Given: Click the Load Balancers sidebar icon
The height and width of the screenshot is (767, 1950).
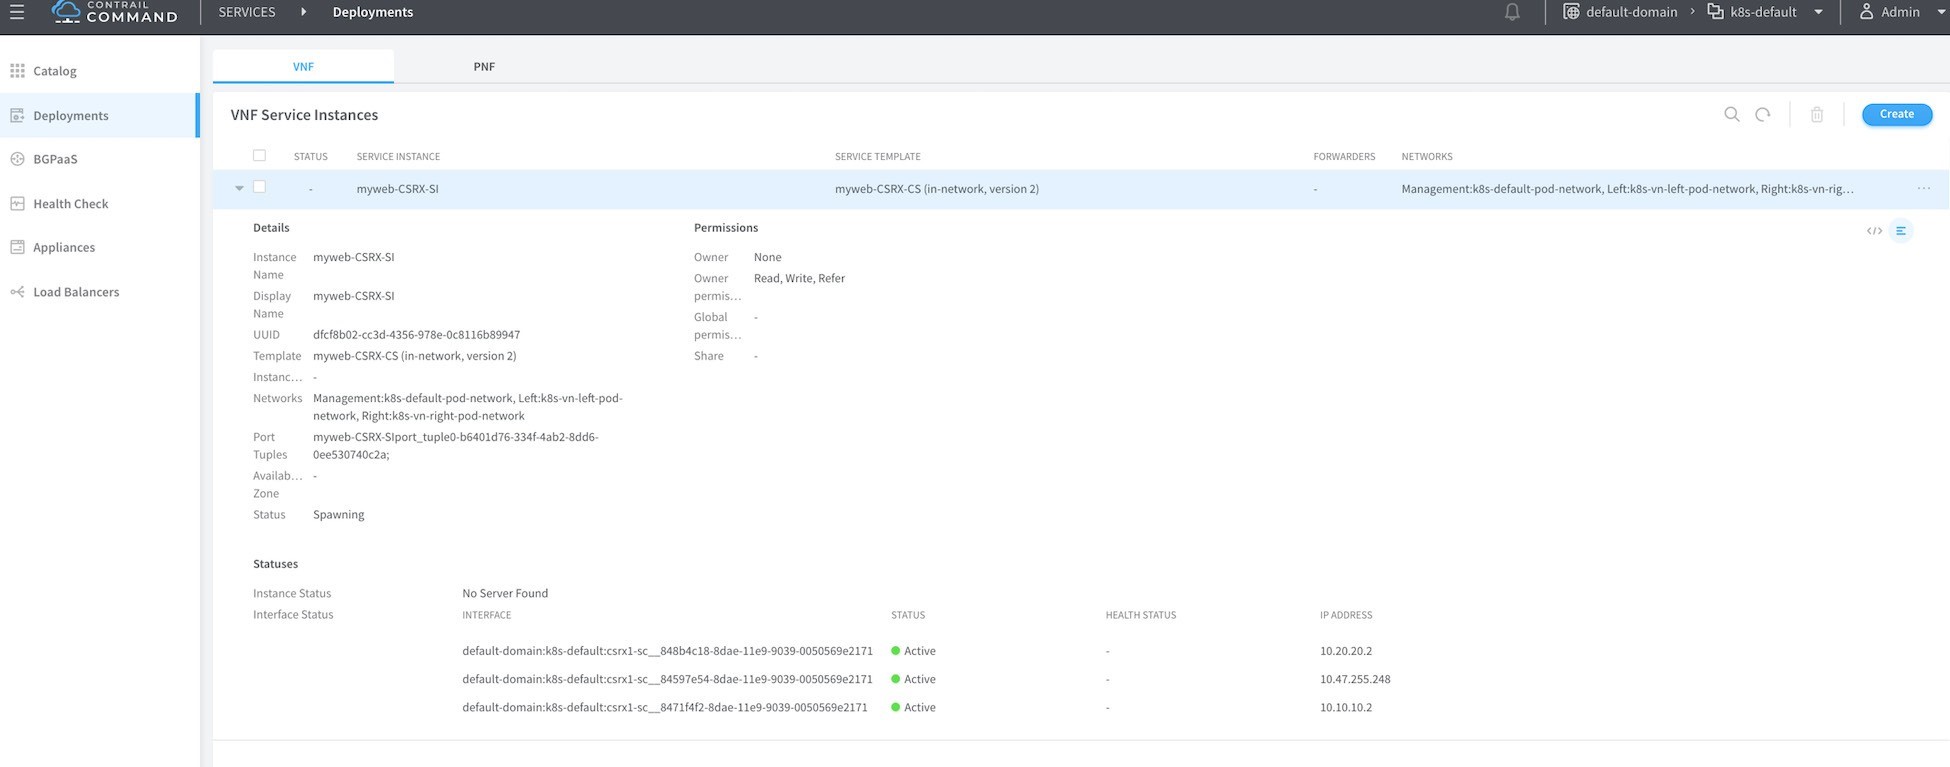Looking at the screenshot, I should click(x=17, y=292).
